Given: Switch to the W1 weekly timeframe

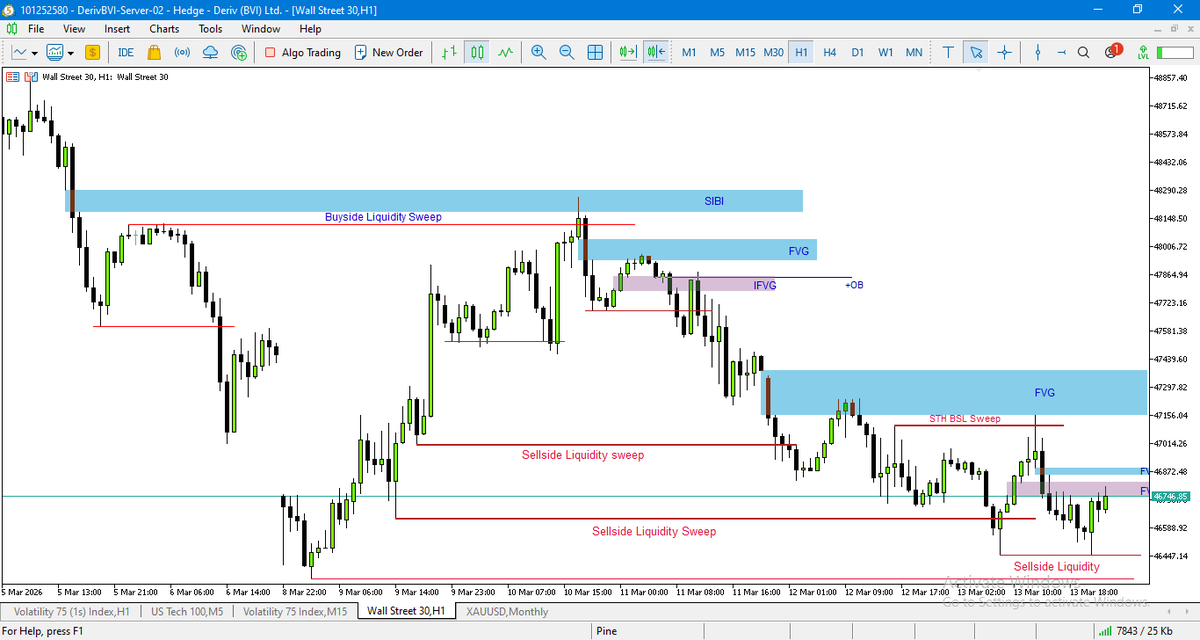Looking at the screenshot, I should pos(885,52).
